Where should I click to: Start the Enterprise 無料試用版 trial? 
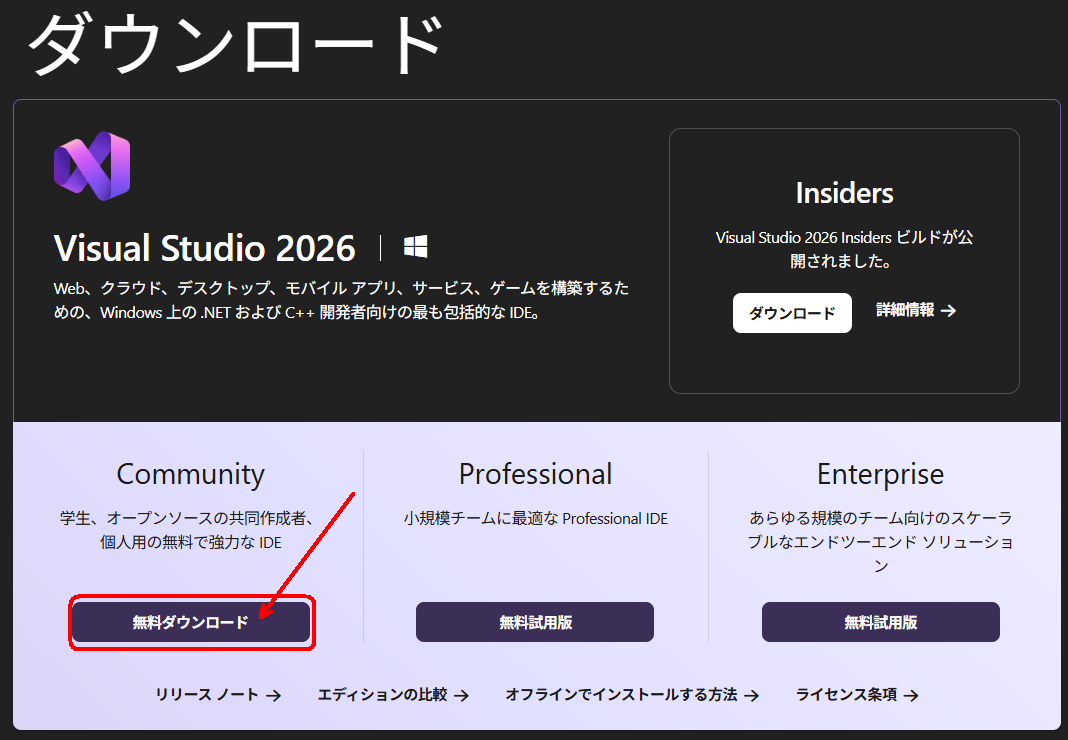pos(880,622)
